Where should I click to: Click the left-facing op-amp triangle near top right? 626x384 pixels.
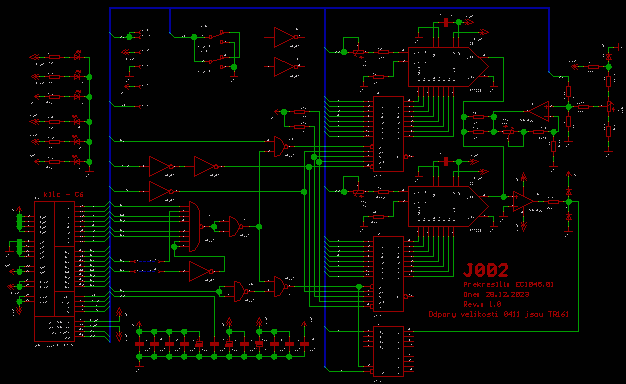coord(538,111)
